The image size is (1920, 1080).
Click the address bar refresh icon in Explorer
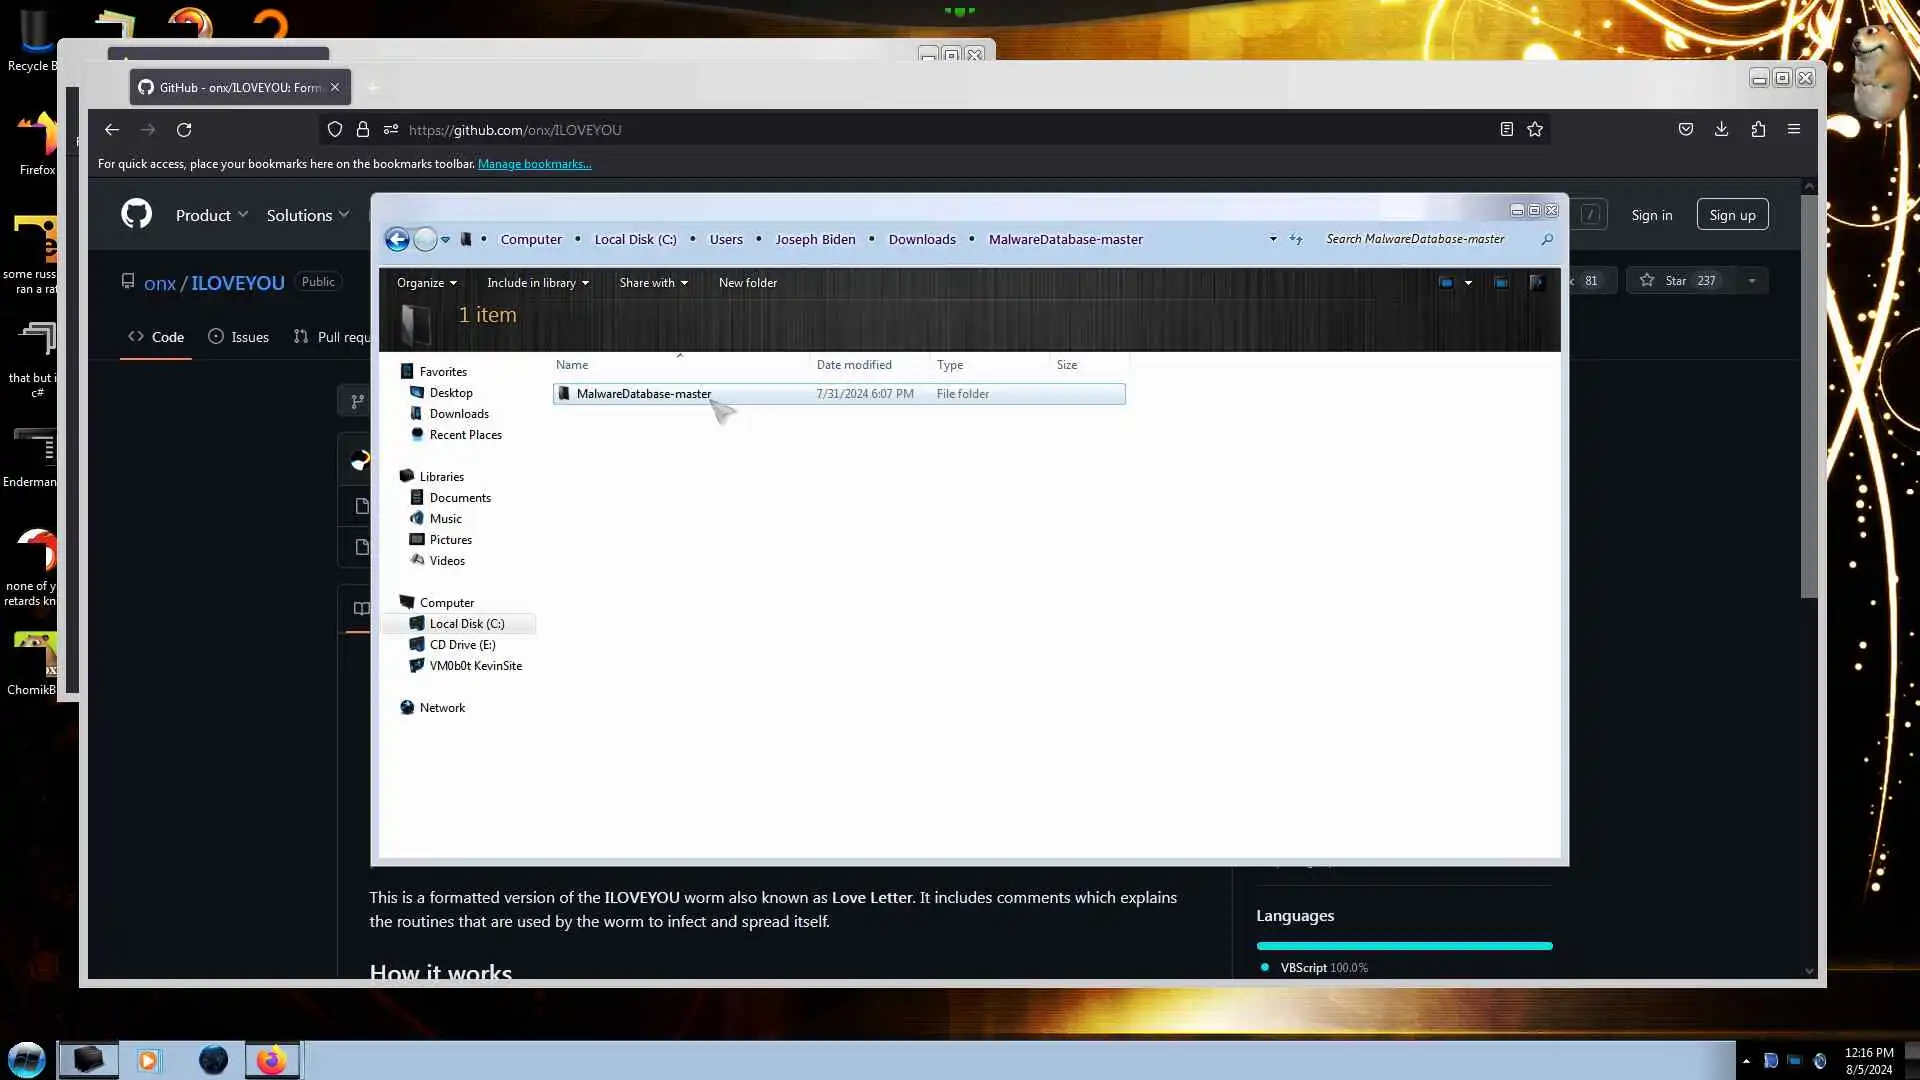(1296, 240)
